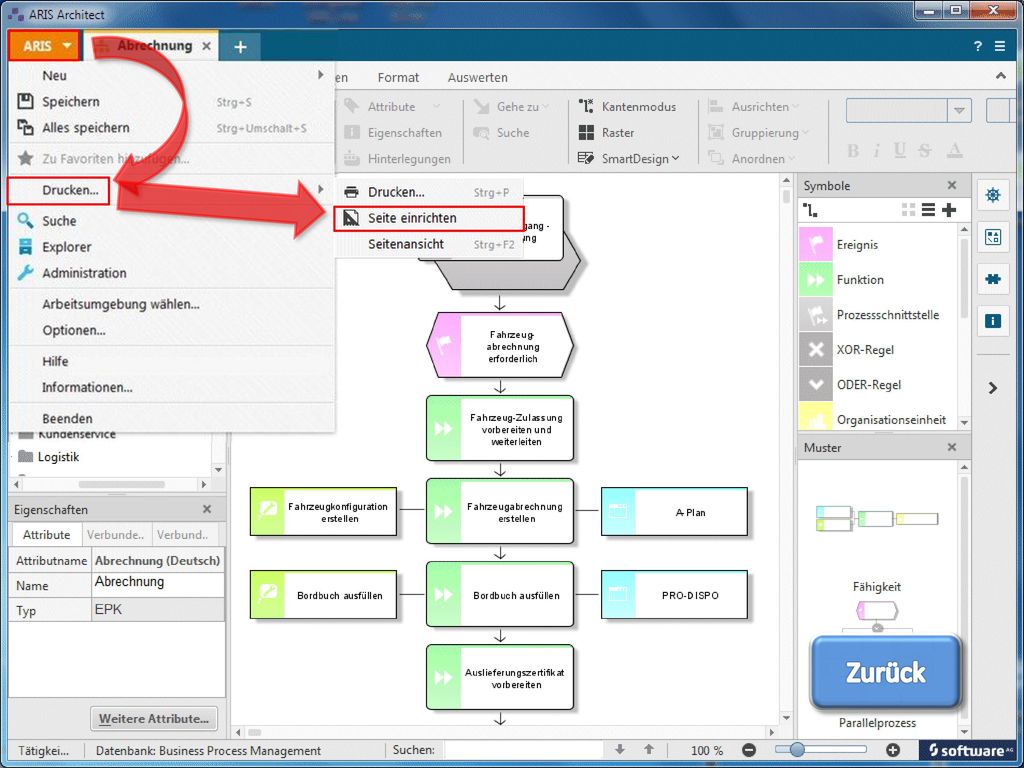Select the Organisationseinheit symbol
1024x768 pixels.
tap(878, 418)
